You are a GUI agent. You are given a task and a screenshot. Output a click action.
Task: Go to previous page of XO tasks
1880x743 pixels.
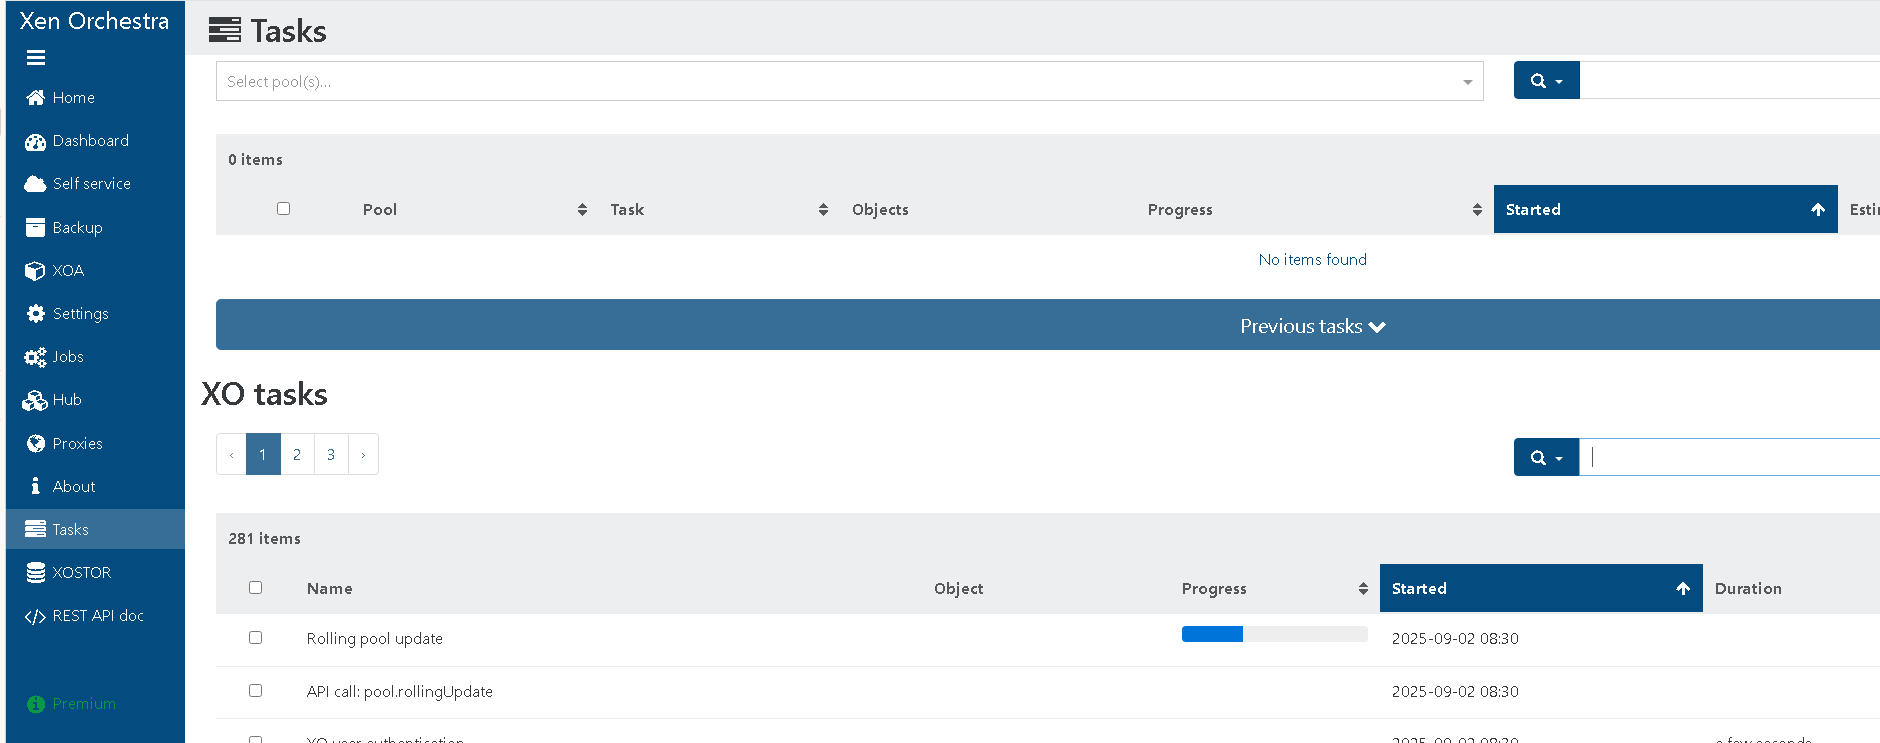(231, 455)
